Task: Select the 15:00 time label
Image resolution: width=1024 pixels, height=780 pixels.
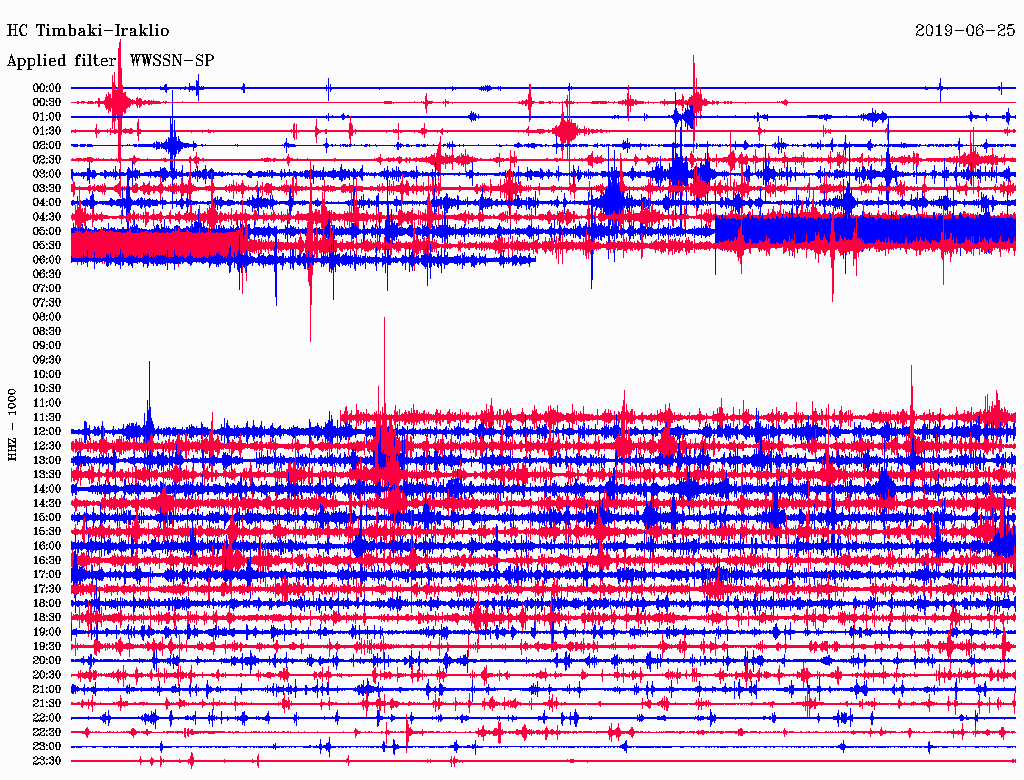Action: coord(47,518)
